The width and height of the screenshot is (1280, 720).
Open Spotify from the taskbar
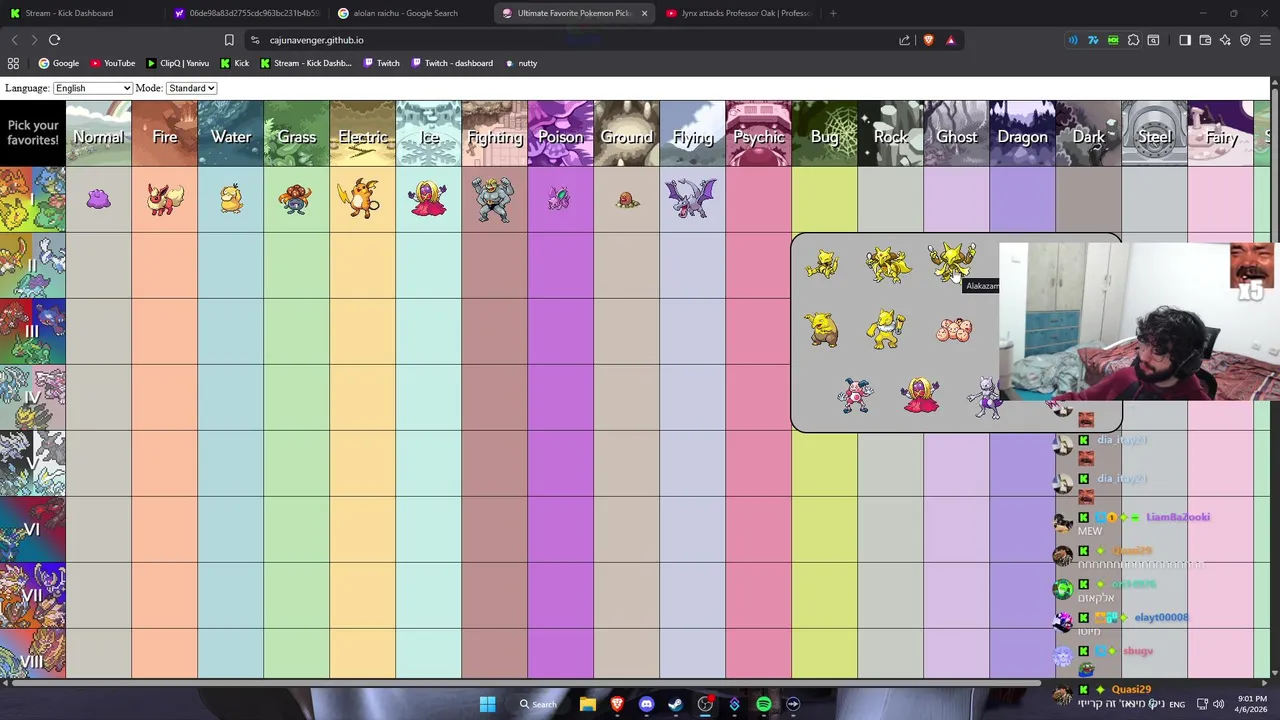tap(764, 704)
